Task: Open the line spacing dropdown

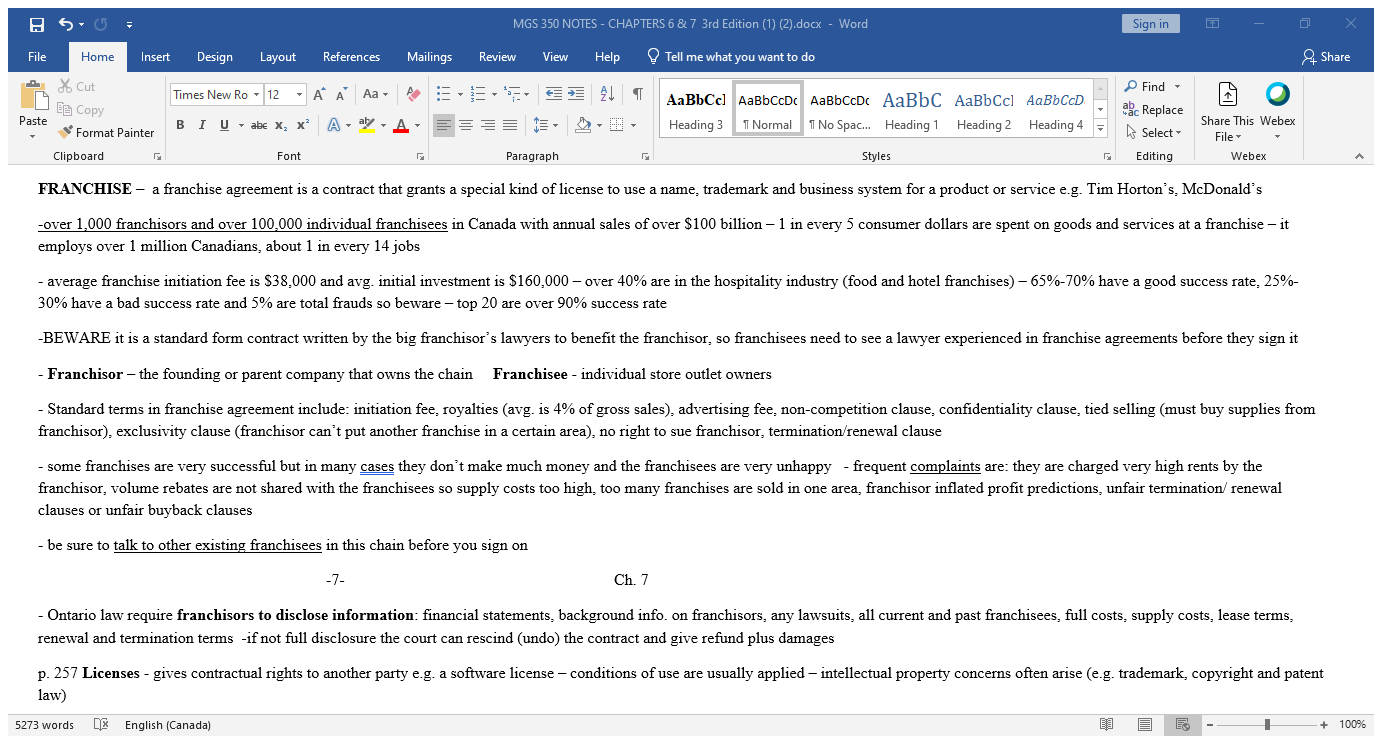Action: tap(545, 125)
